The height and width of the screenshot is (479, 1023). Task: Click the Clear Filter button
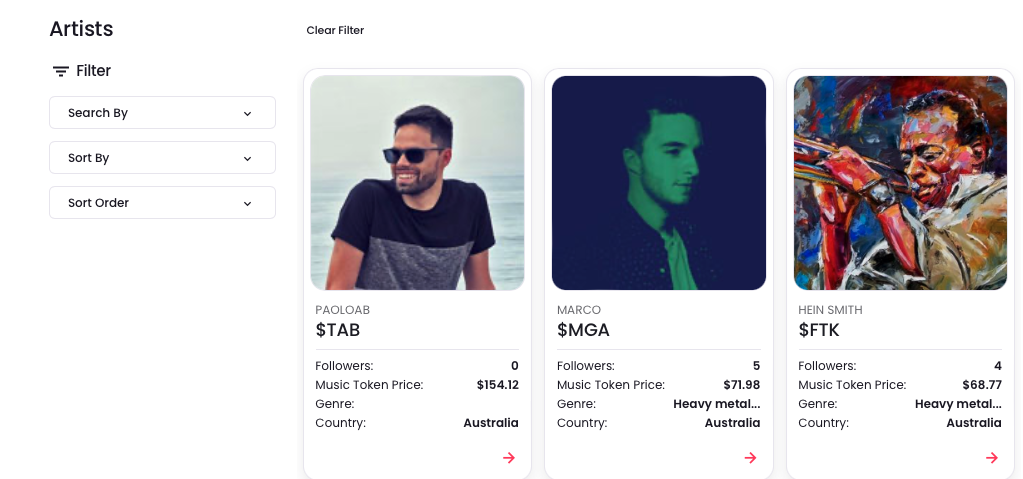pyautogui.click(x=335, y=31)
